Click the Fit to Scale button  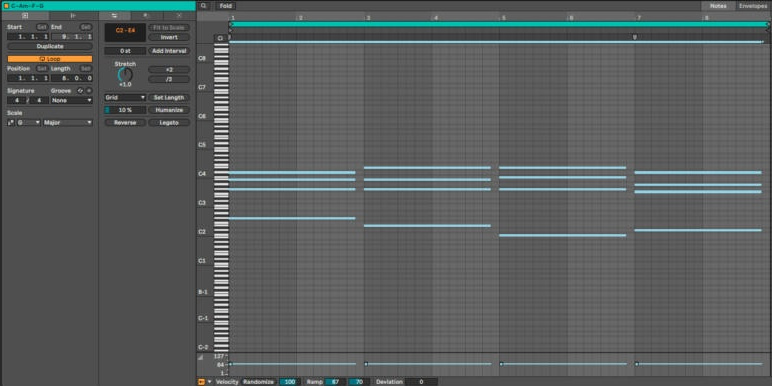coord(169,28)
